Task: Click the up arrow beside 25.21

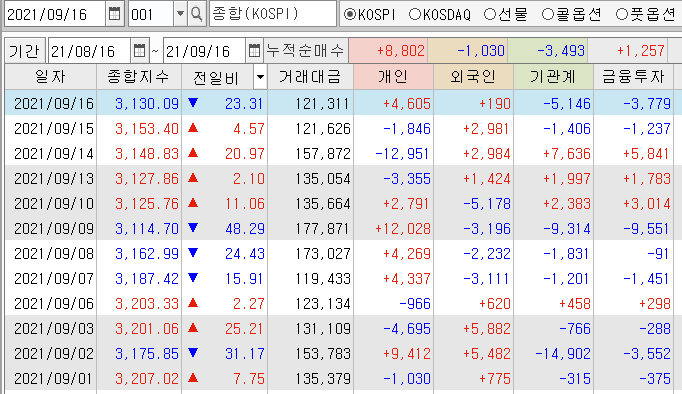Action: click(193, 328)
